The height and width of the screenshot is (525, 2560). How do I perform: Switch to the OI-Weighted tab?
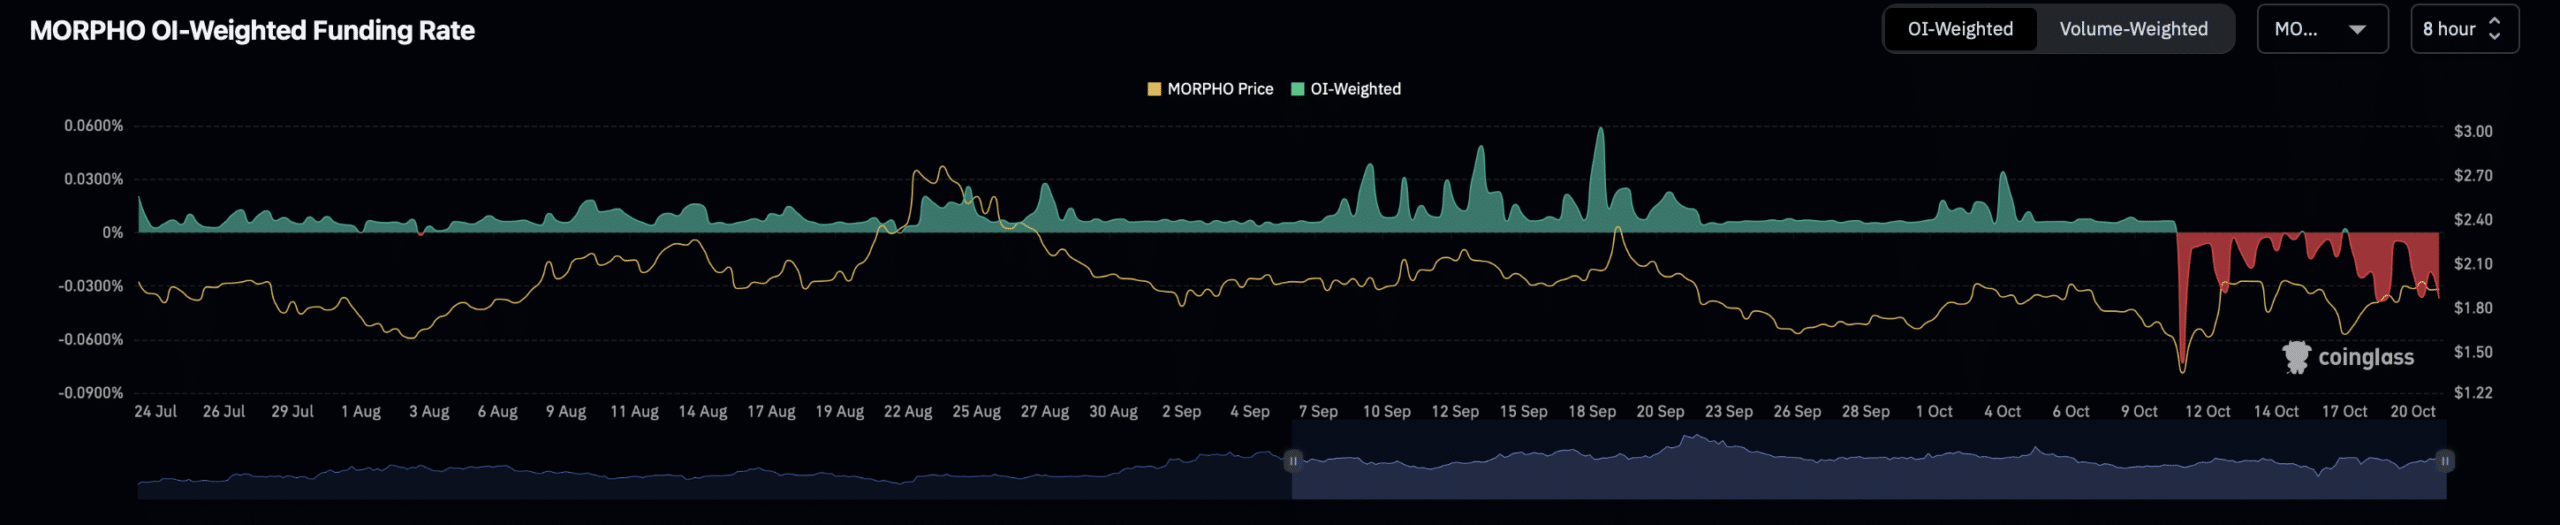click(x=1959, y=29)
